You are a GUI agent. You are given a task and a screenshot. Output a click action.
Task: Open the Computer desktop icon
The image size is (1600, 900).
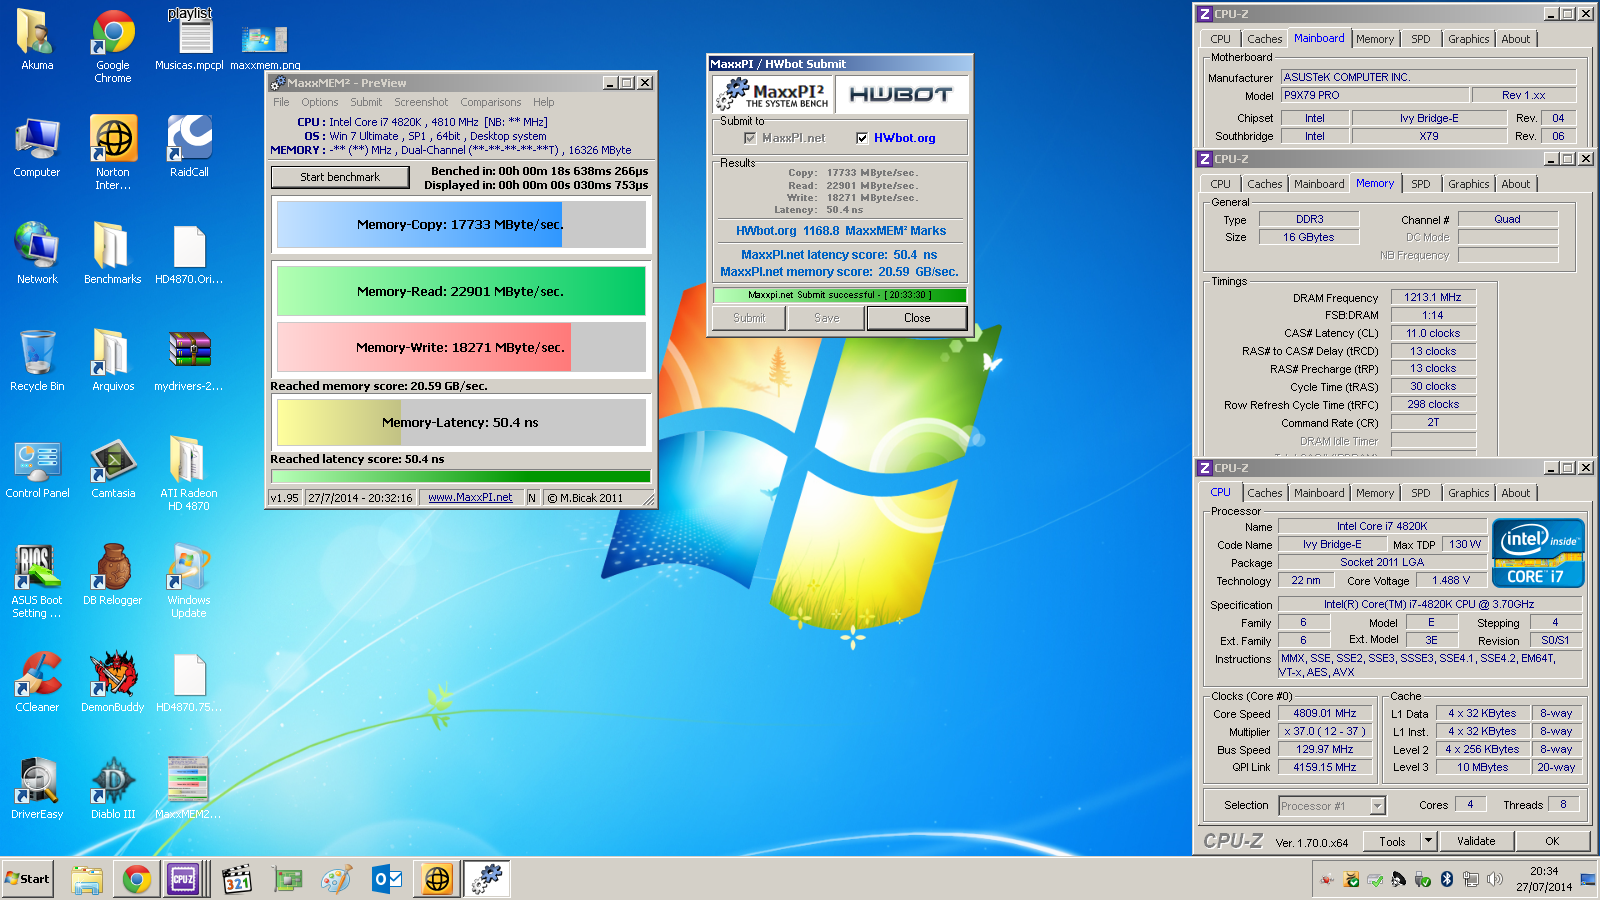[x=37, y=147]
